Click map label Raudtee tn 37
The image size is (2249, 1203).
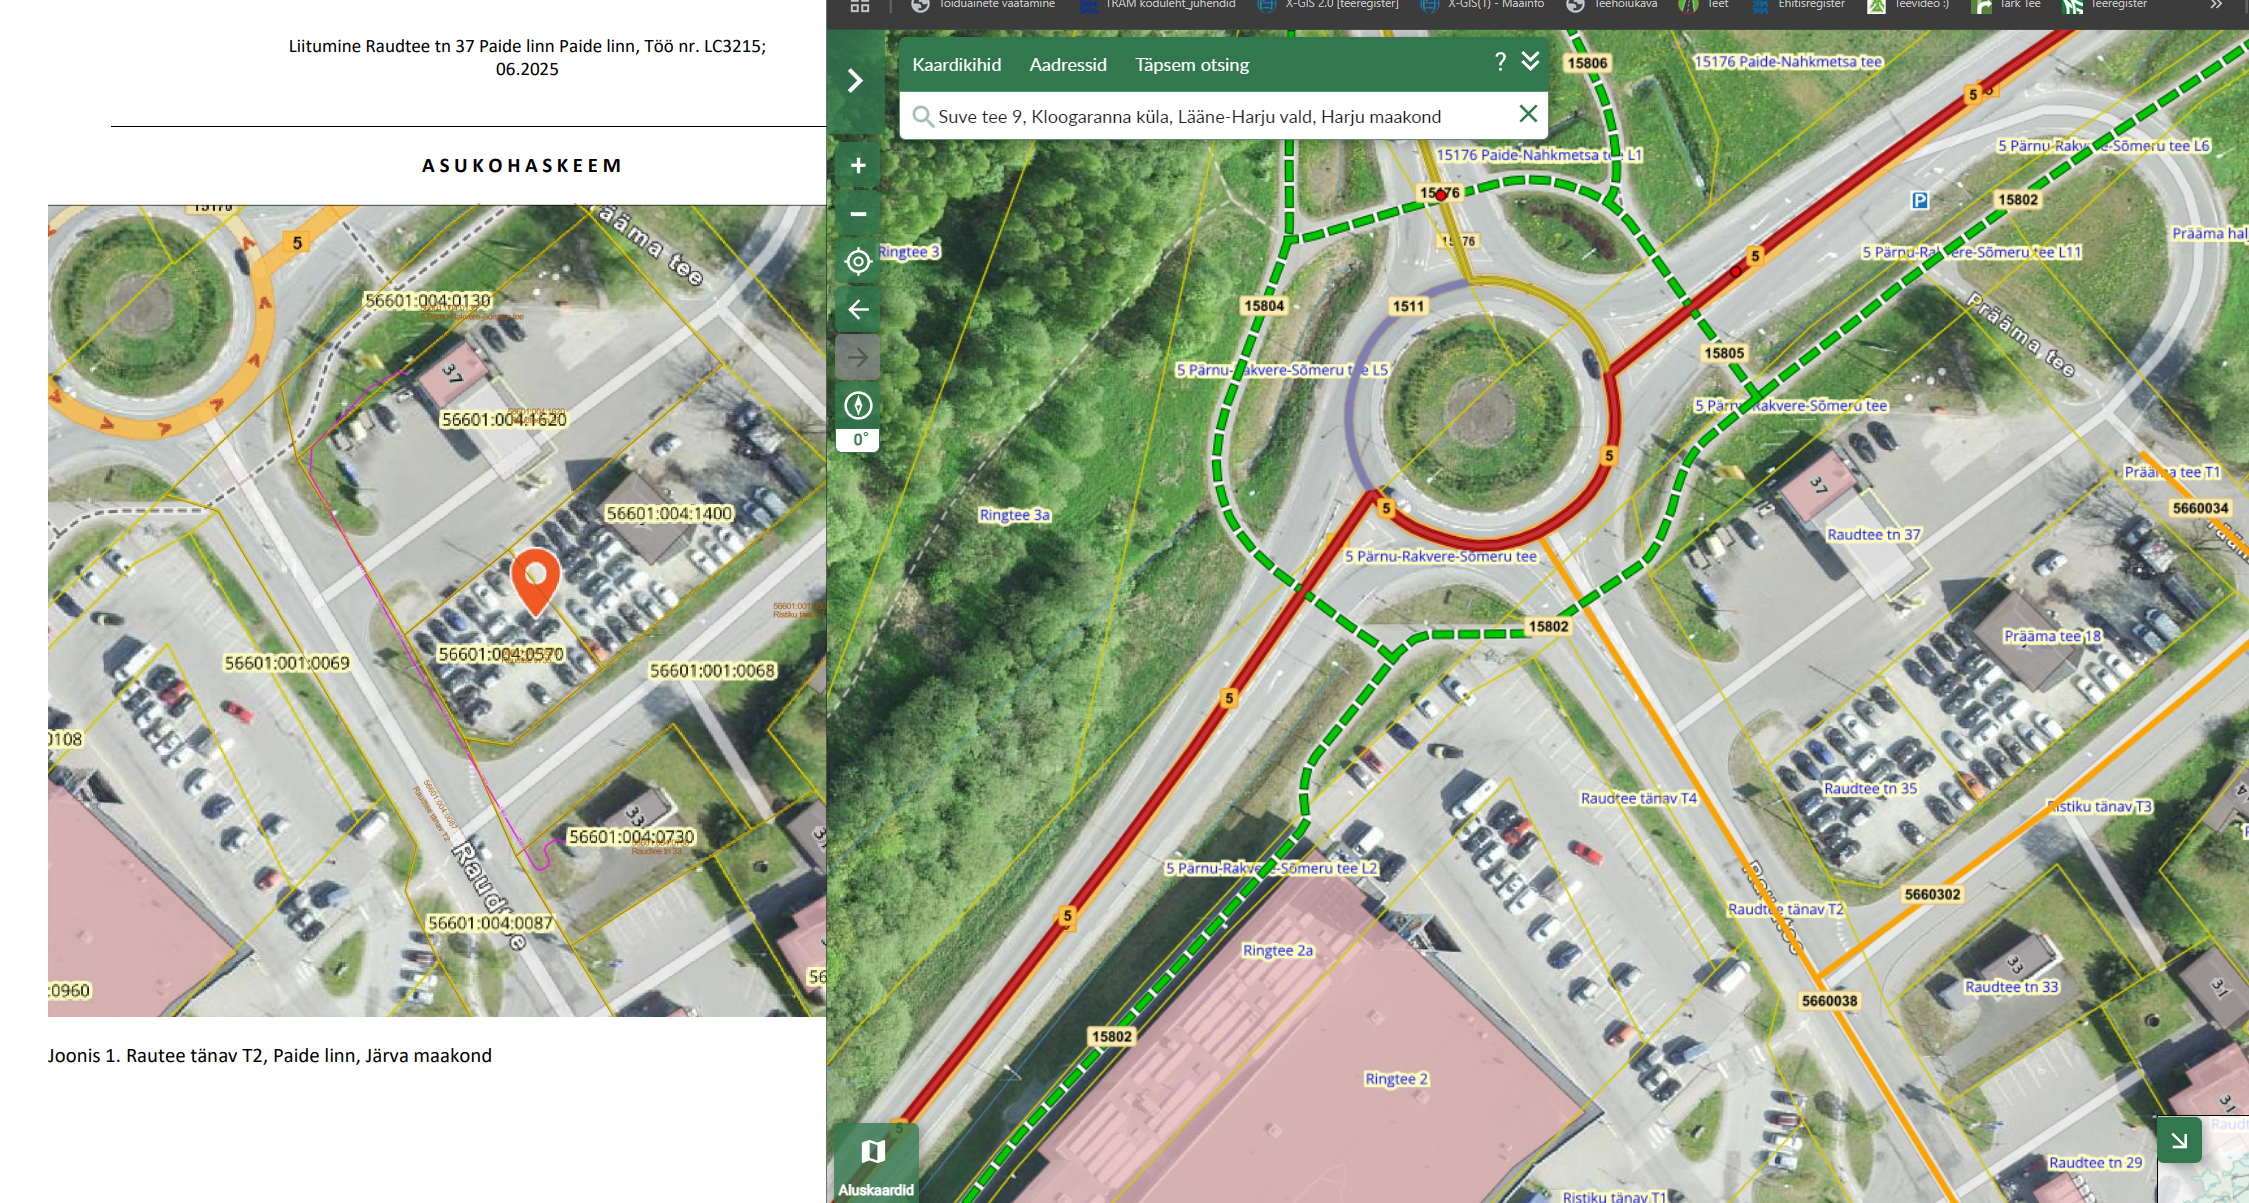pos(1874,535)
